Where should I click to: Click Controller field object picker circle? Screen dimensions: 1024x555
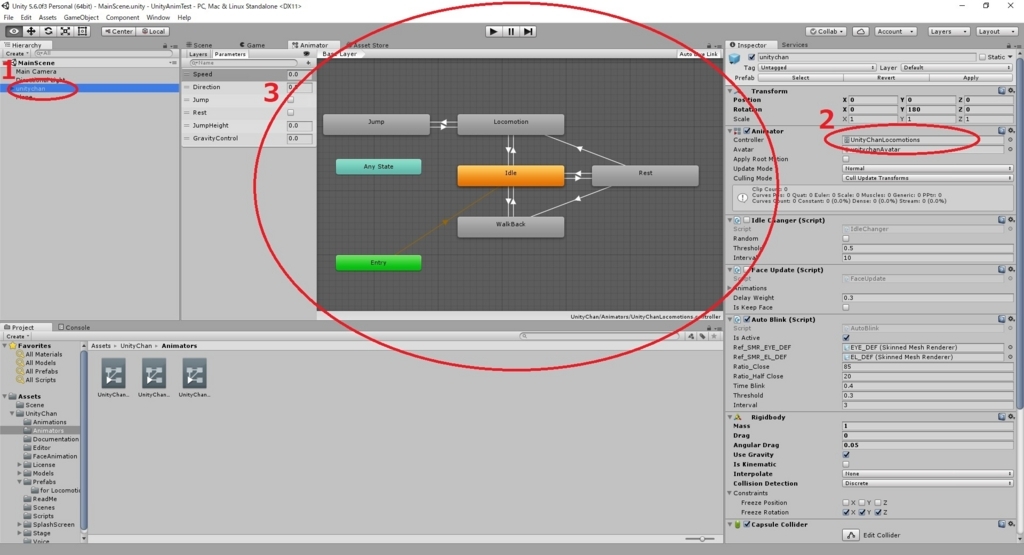point(1010,140)
